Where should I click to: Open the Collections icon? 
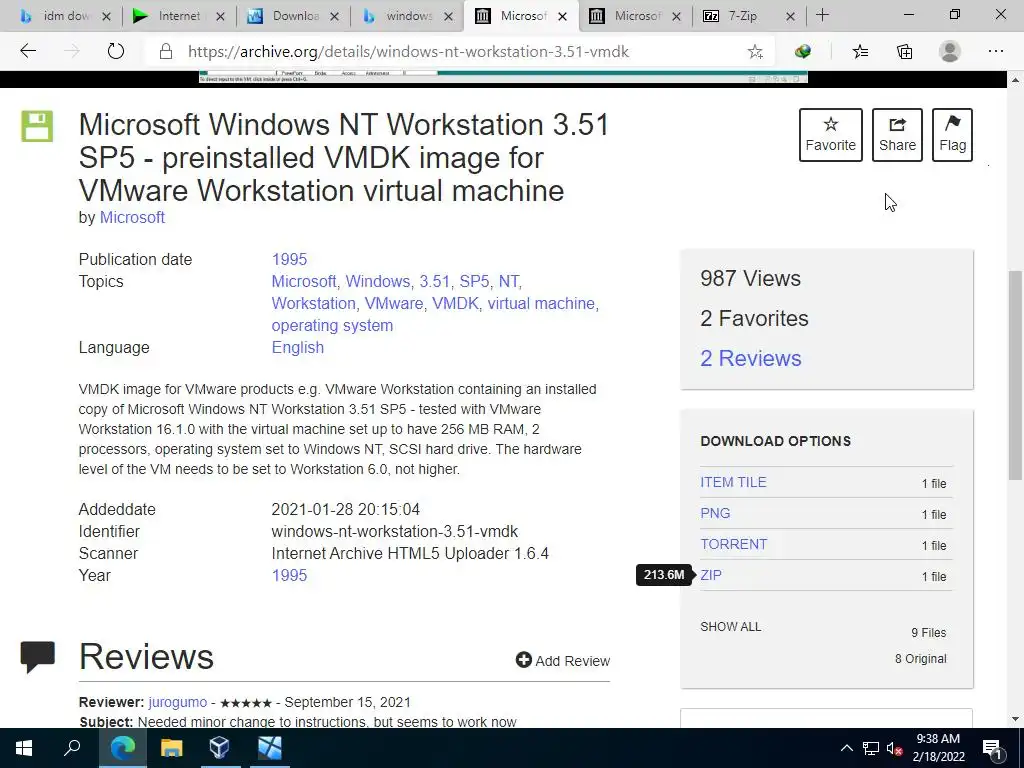(x=904, y=52)
